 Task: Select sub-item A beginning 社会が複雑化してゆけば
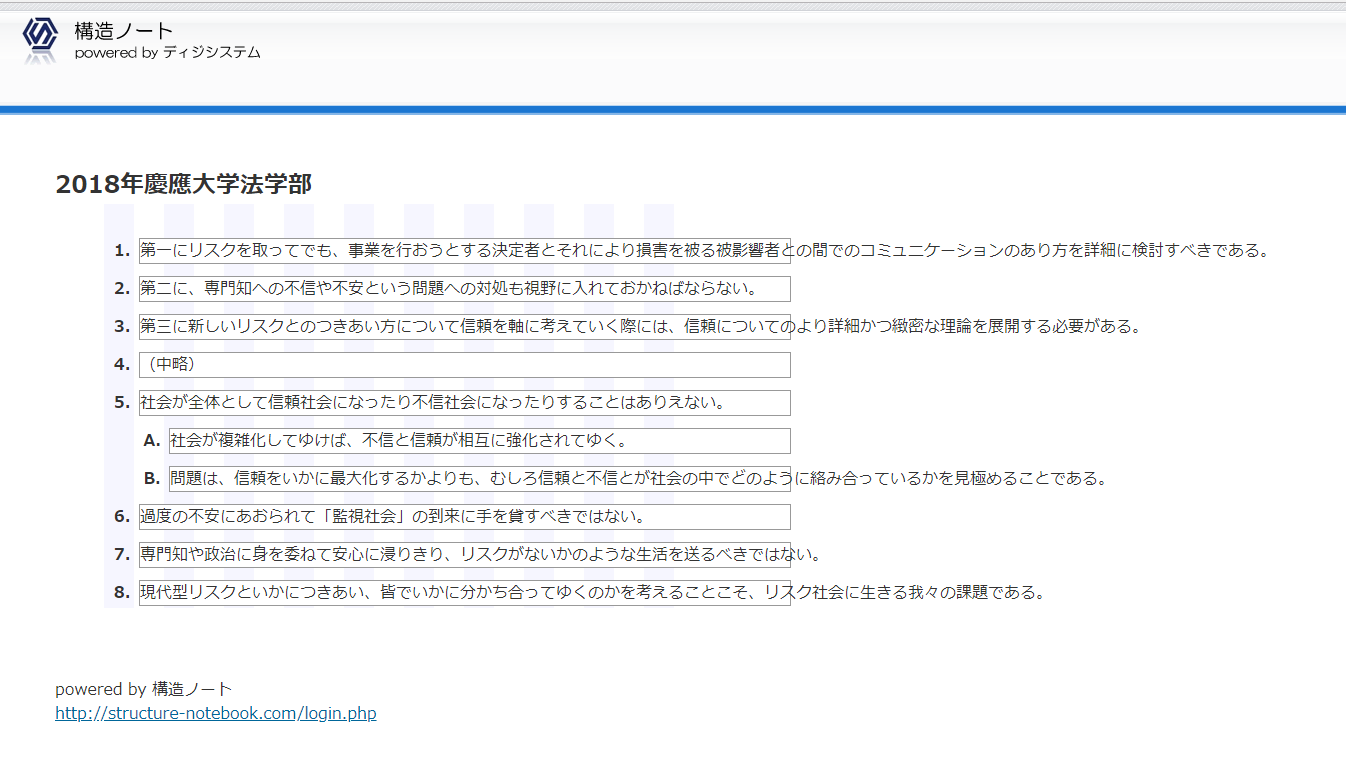click(479, 441)
